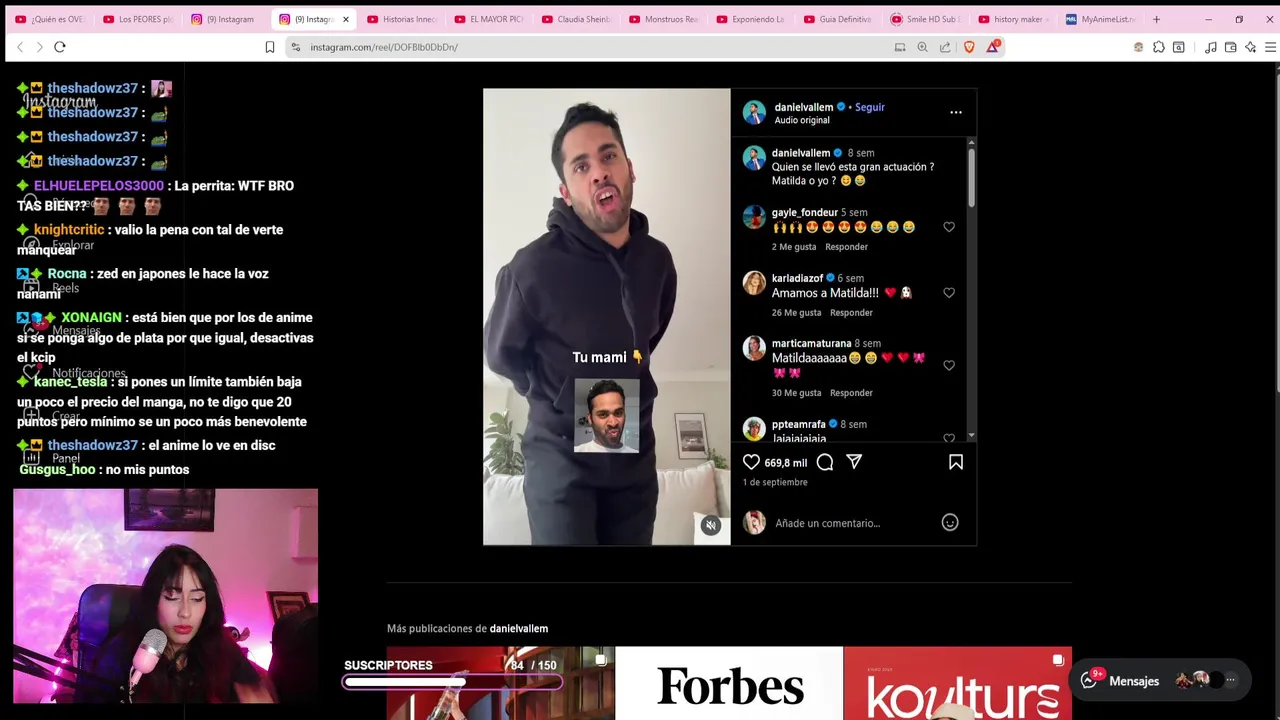View the 26 Me gusta on karladiazof's comment
Screen dimensions: 1280x720
(x=796, y=313)
